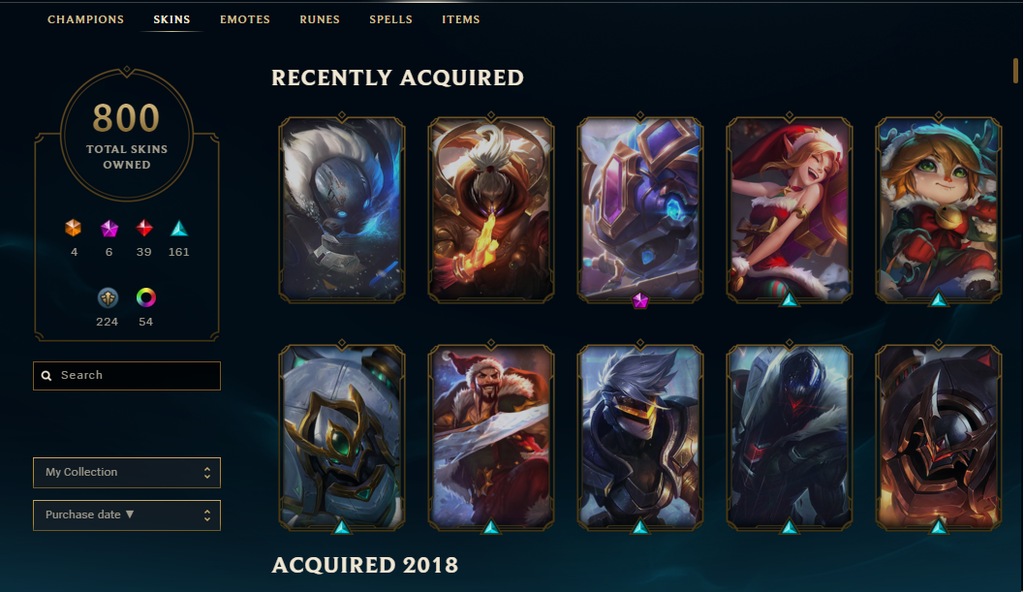Click the Mythic gem under the hextech skin
This screenshot has height=592, width=1024.
(x=640, y=301)
